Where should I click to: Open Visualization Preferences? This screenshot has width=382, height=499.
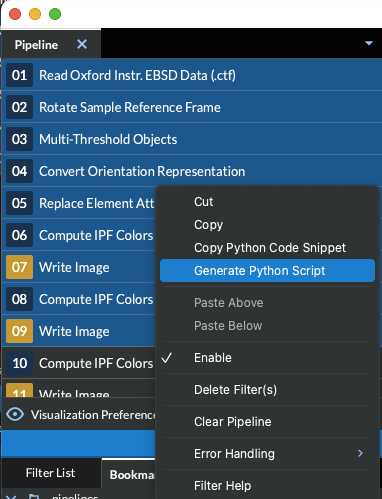click(93, 415)
